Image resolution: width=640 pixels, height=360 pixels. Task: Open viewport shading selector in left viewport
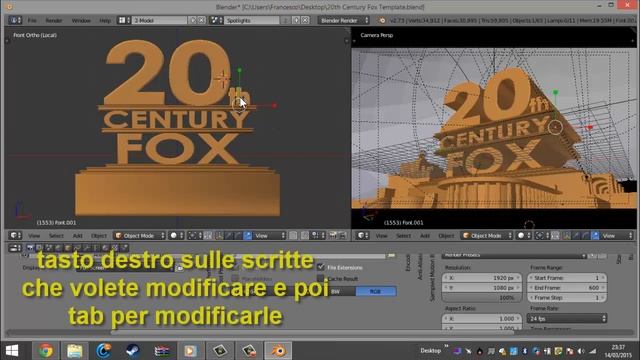click(176, 236)
